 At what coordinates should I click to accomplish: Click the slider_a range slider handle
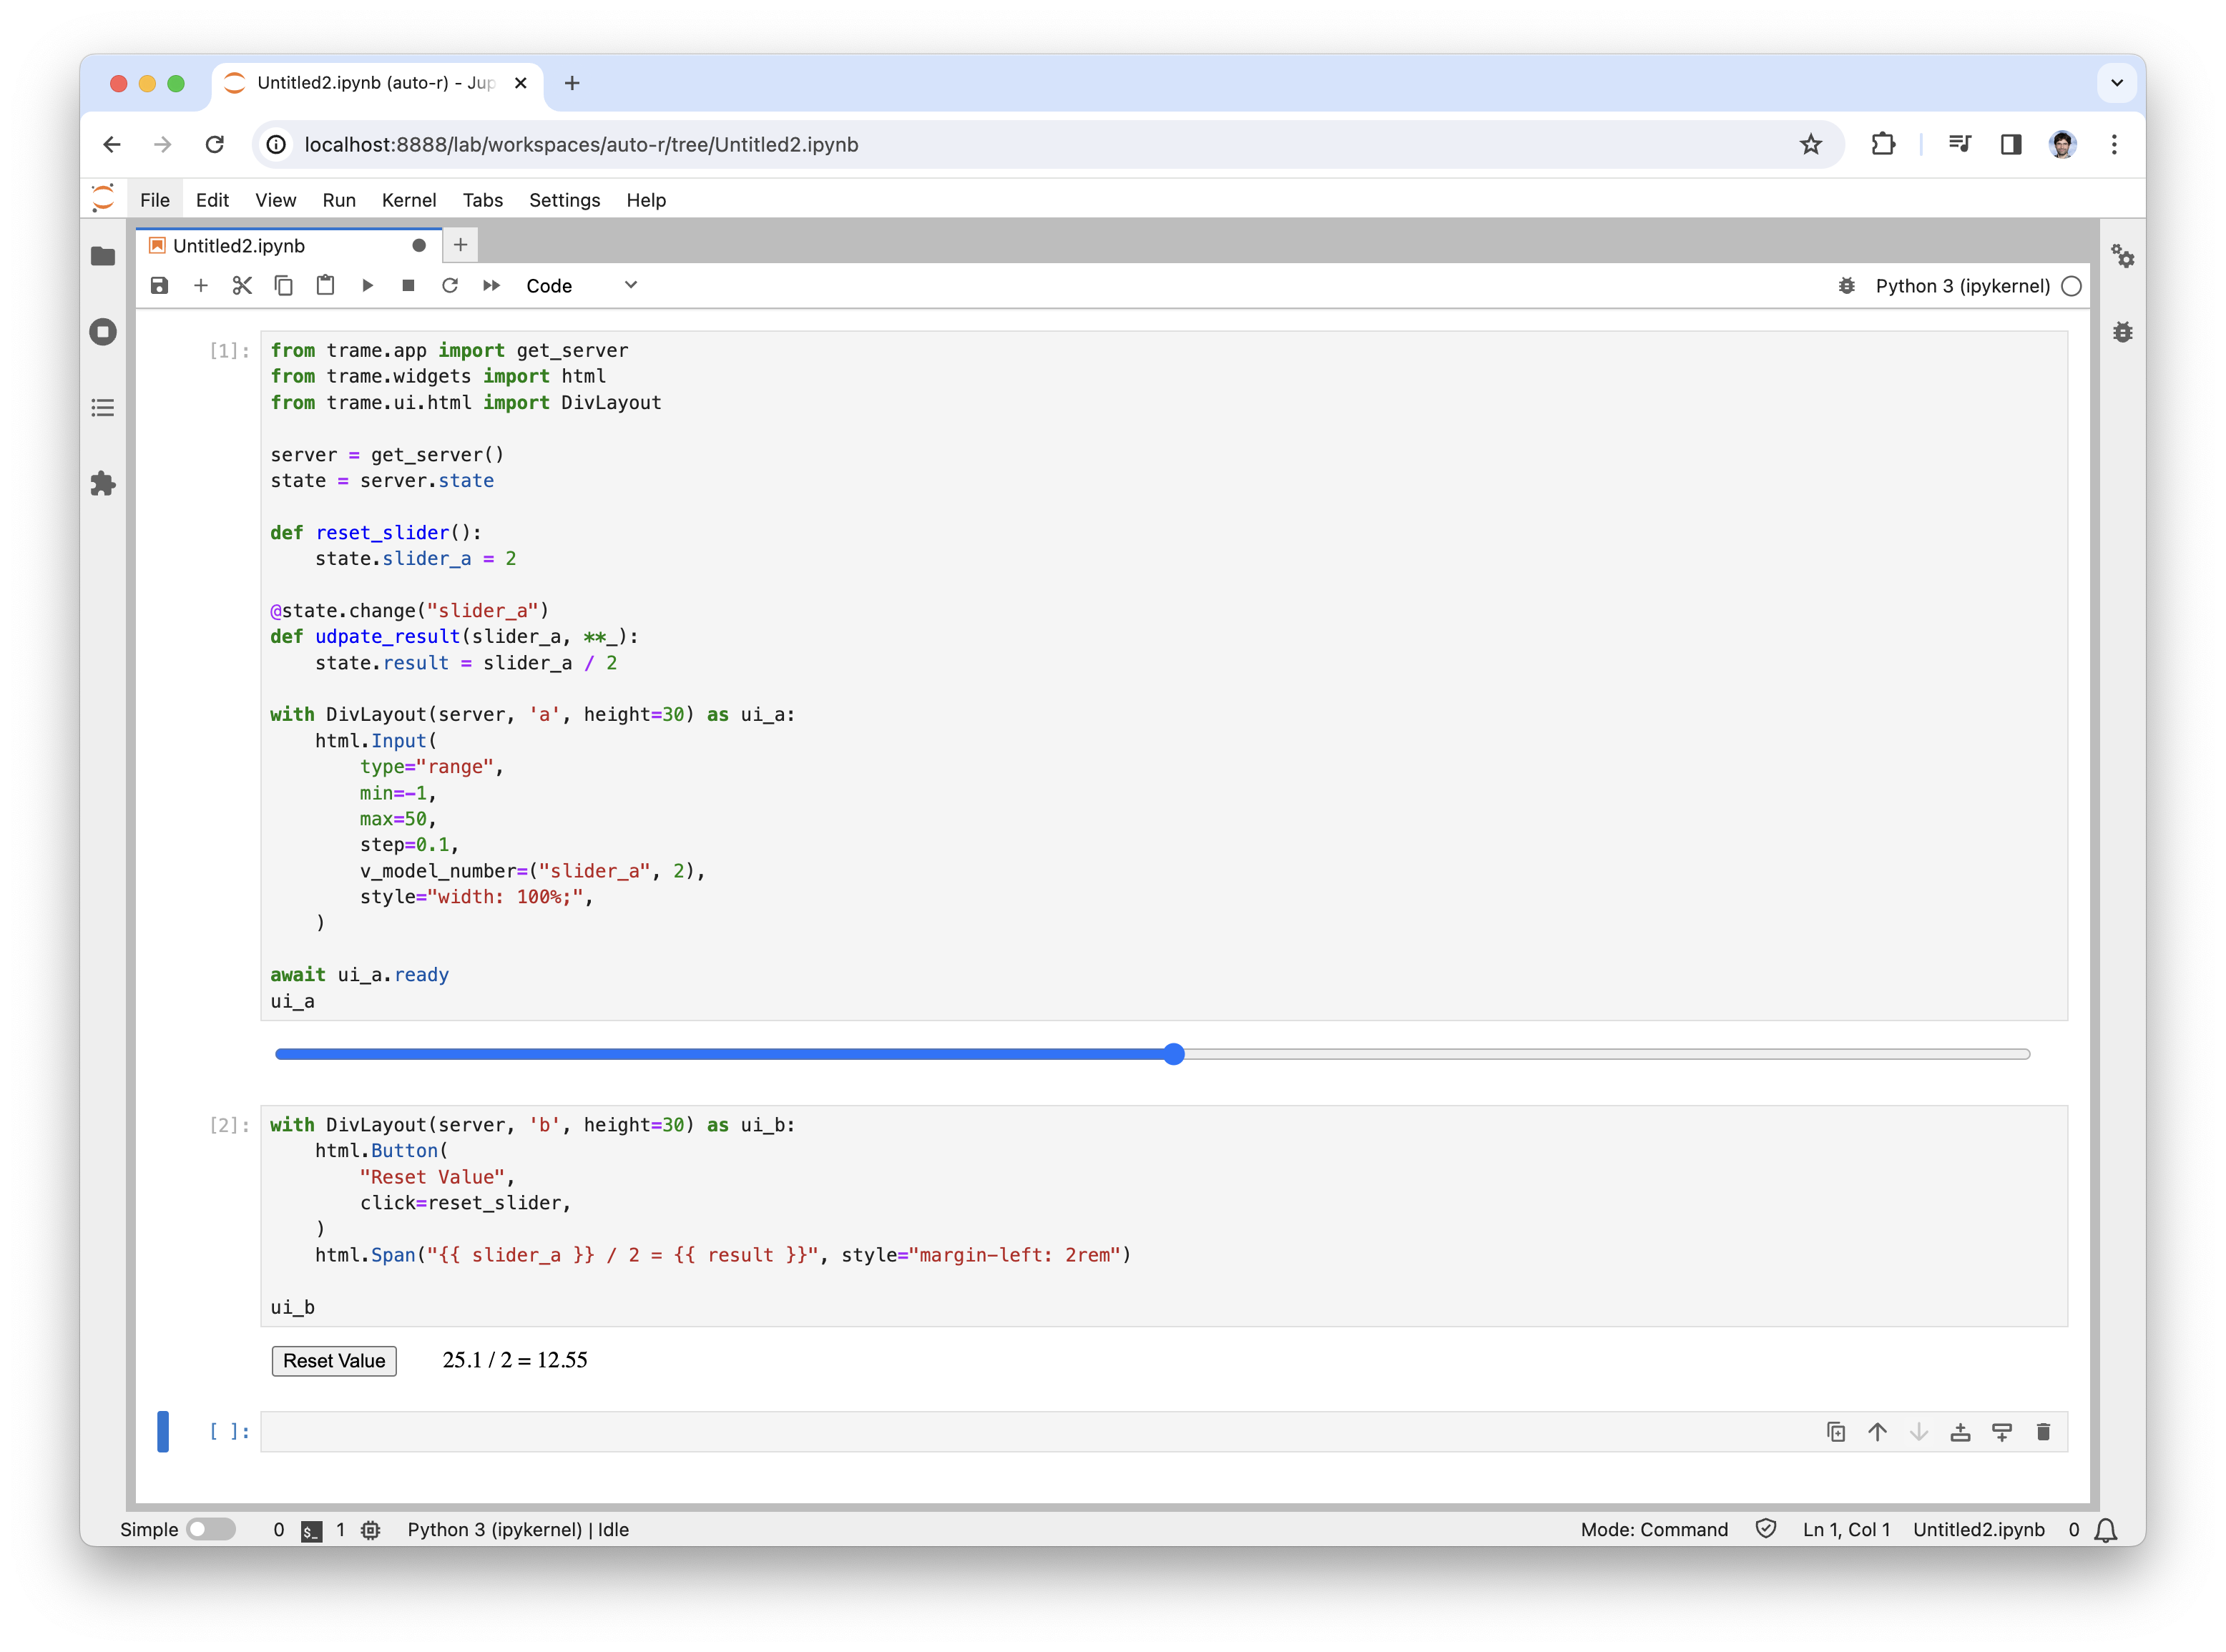[1174, 1054]
